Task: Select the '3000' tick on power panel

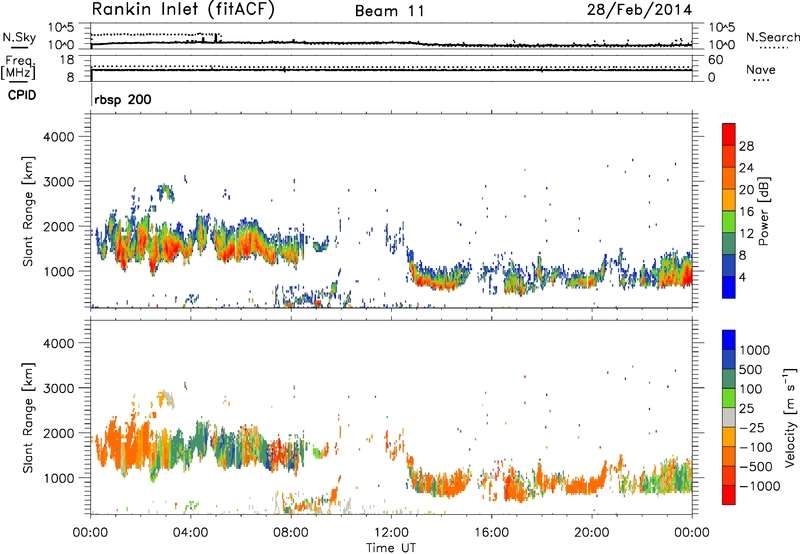Action: click(58, 182)
